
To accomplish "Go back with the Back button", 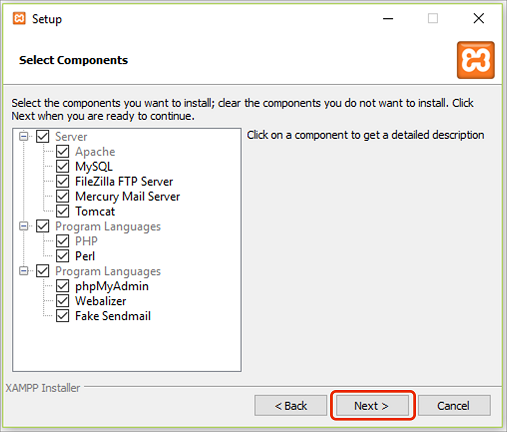I will click(x=290, y=406).
